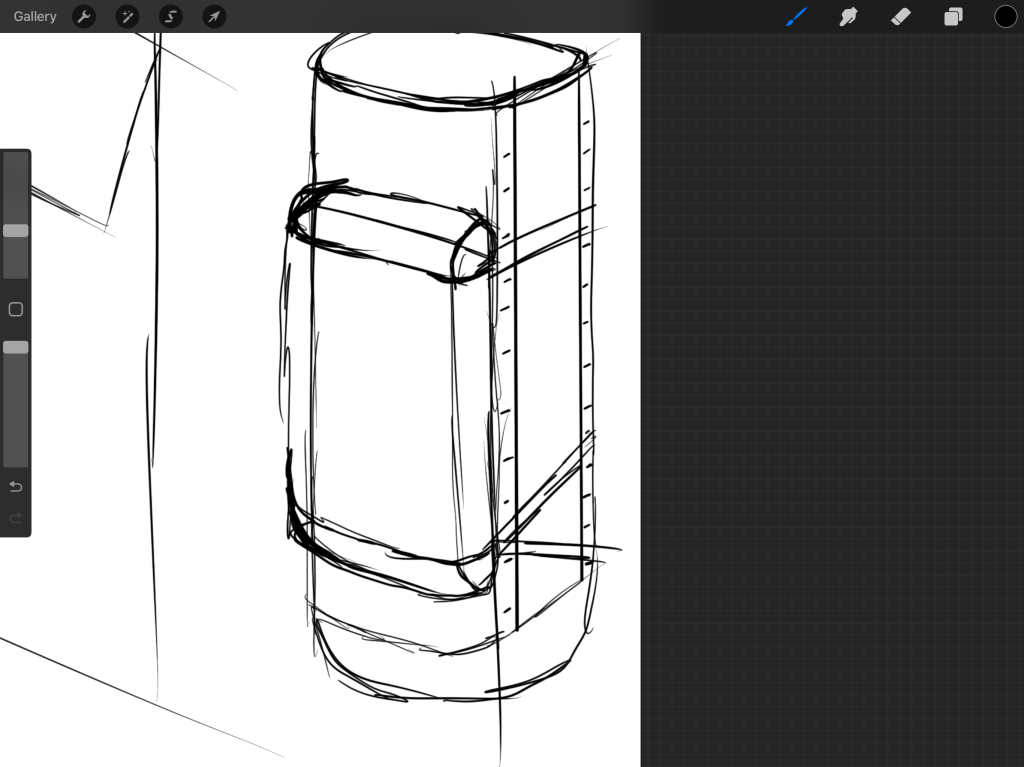The width and height of the screenshot is (1024, 767).
Task: Open the Adjustments magic wand menu
Action: click(x=127, y=17)
